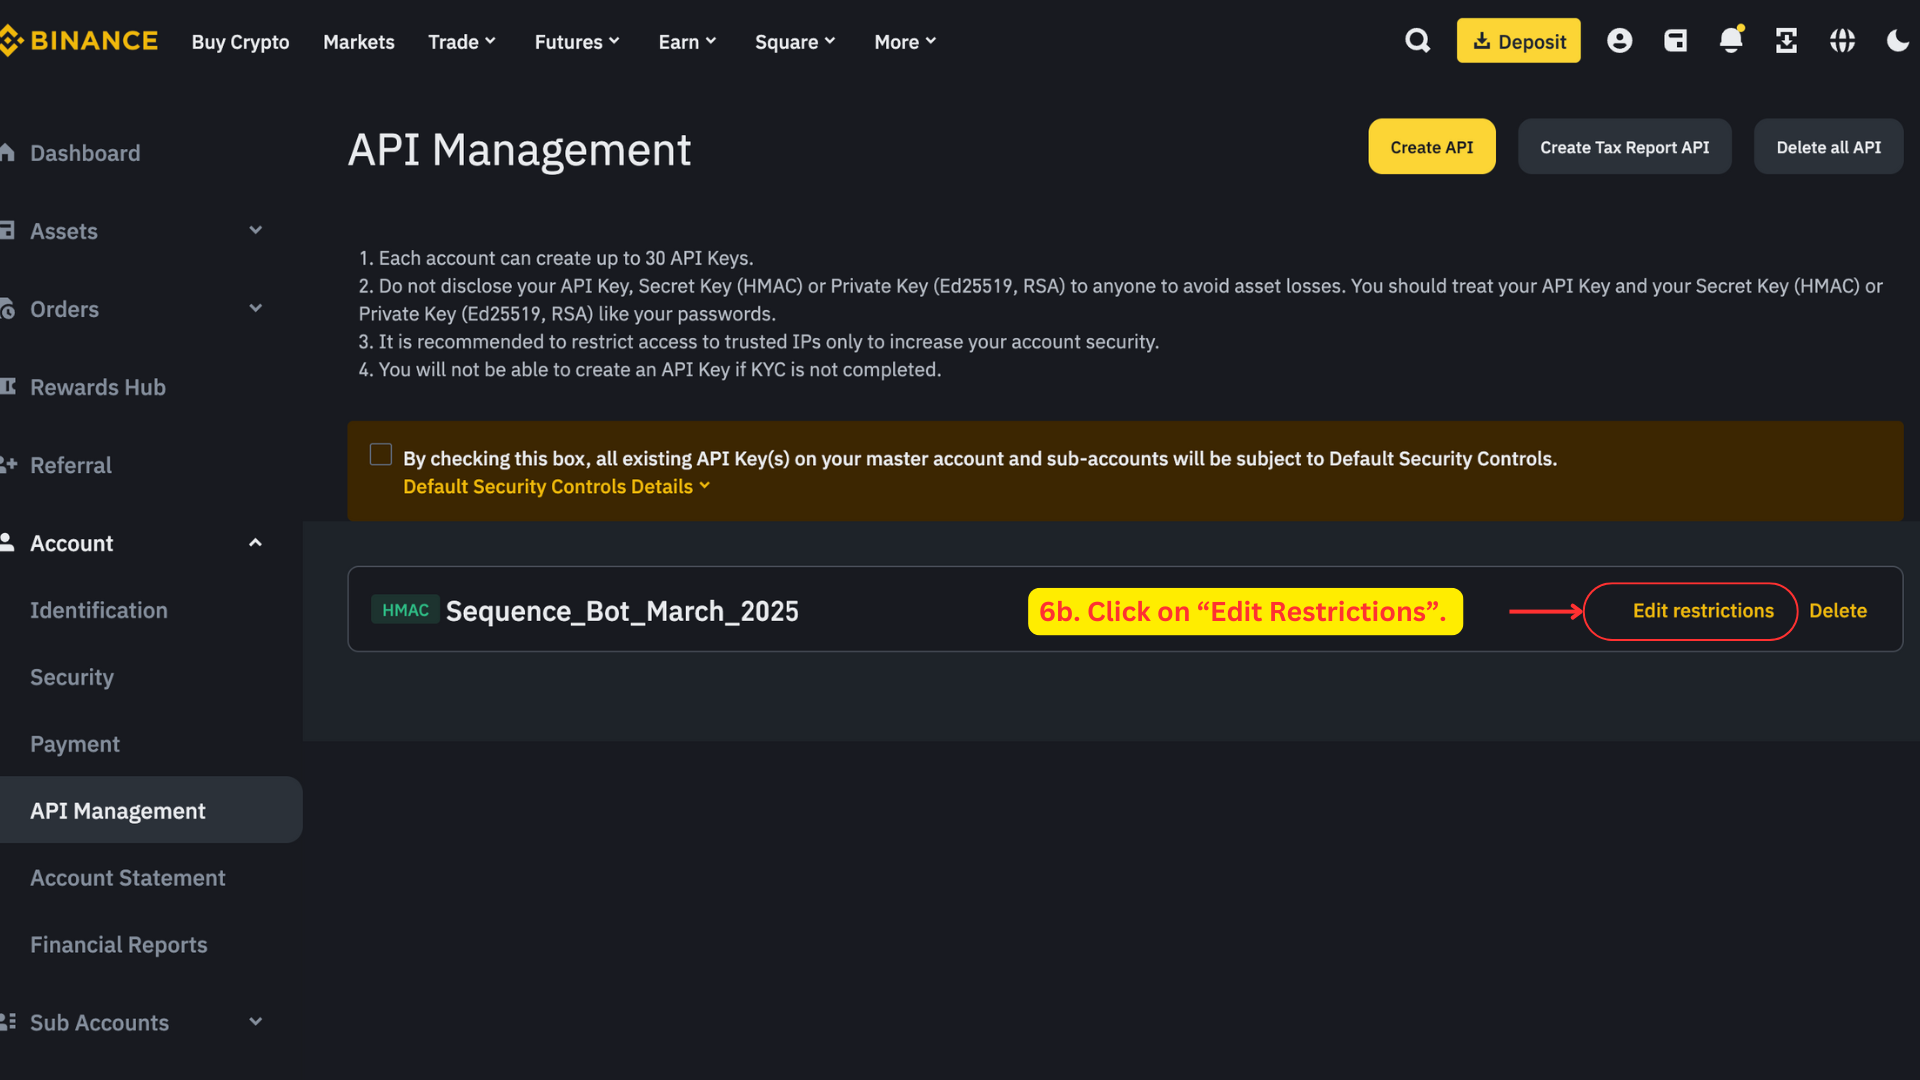This screenshot has height=1080, width=1920.
Task: Click the Delete all API button
Action: [1828, 147]
